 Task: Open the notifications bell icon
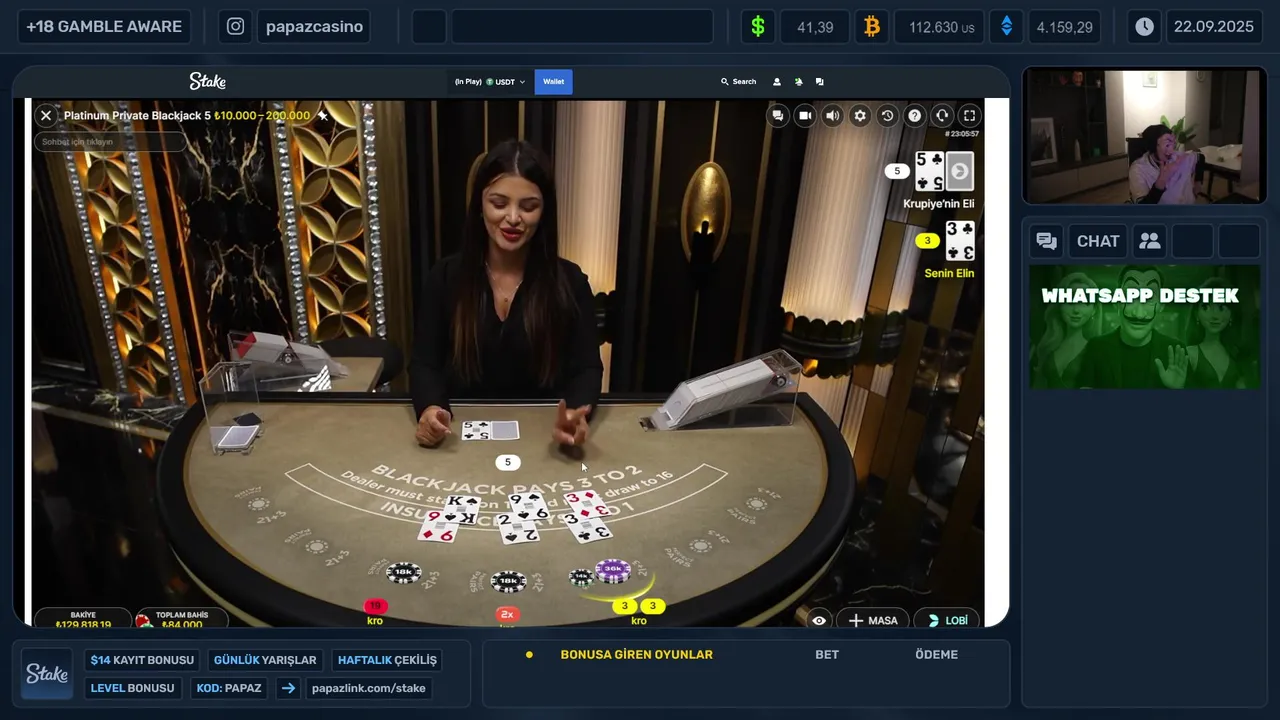click(x=798, y=82)
